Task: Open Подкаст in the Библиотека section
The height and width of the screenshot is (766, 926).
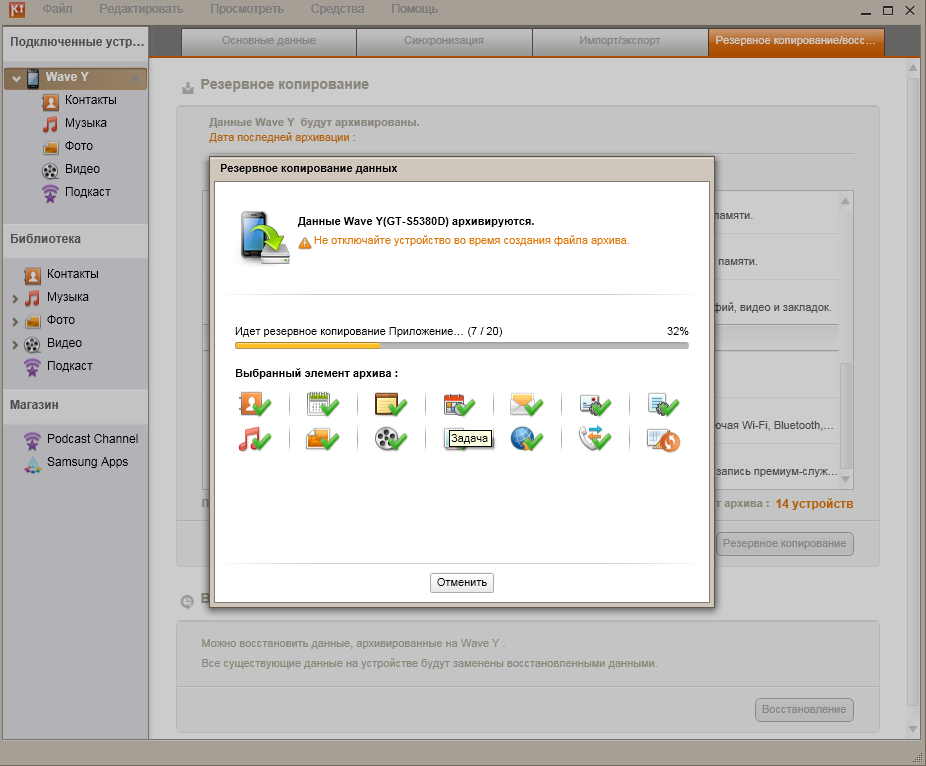Action: pyautogui.click(x=69, y=366)
